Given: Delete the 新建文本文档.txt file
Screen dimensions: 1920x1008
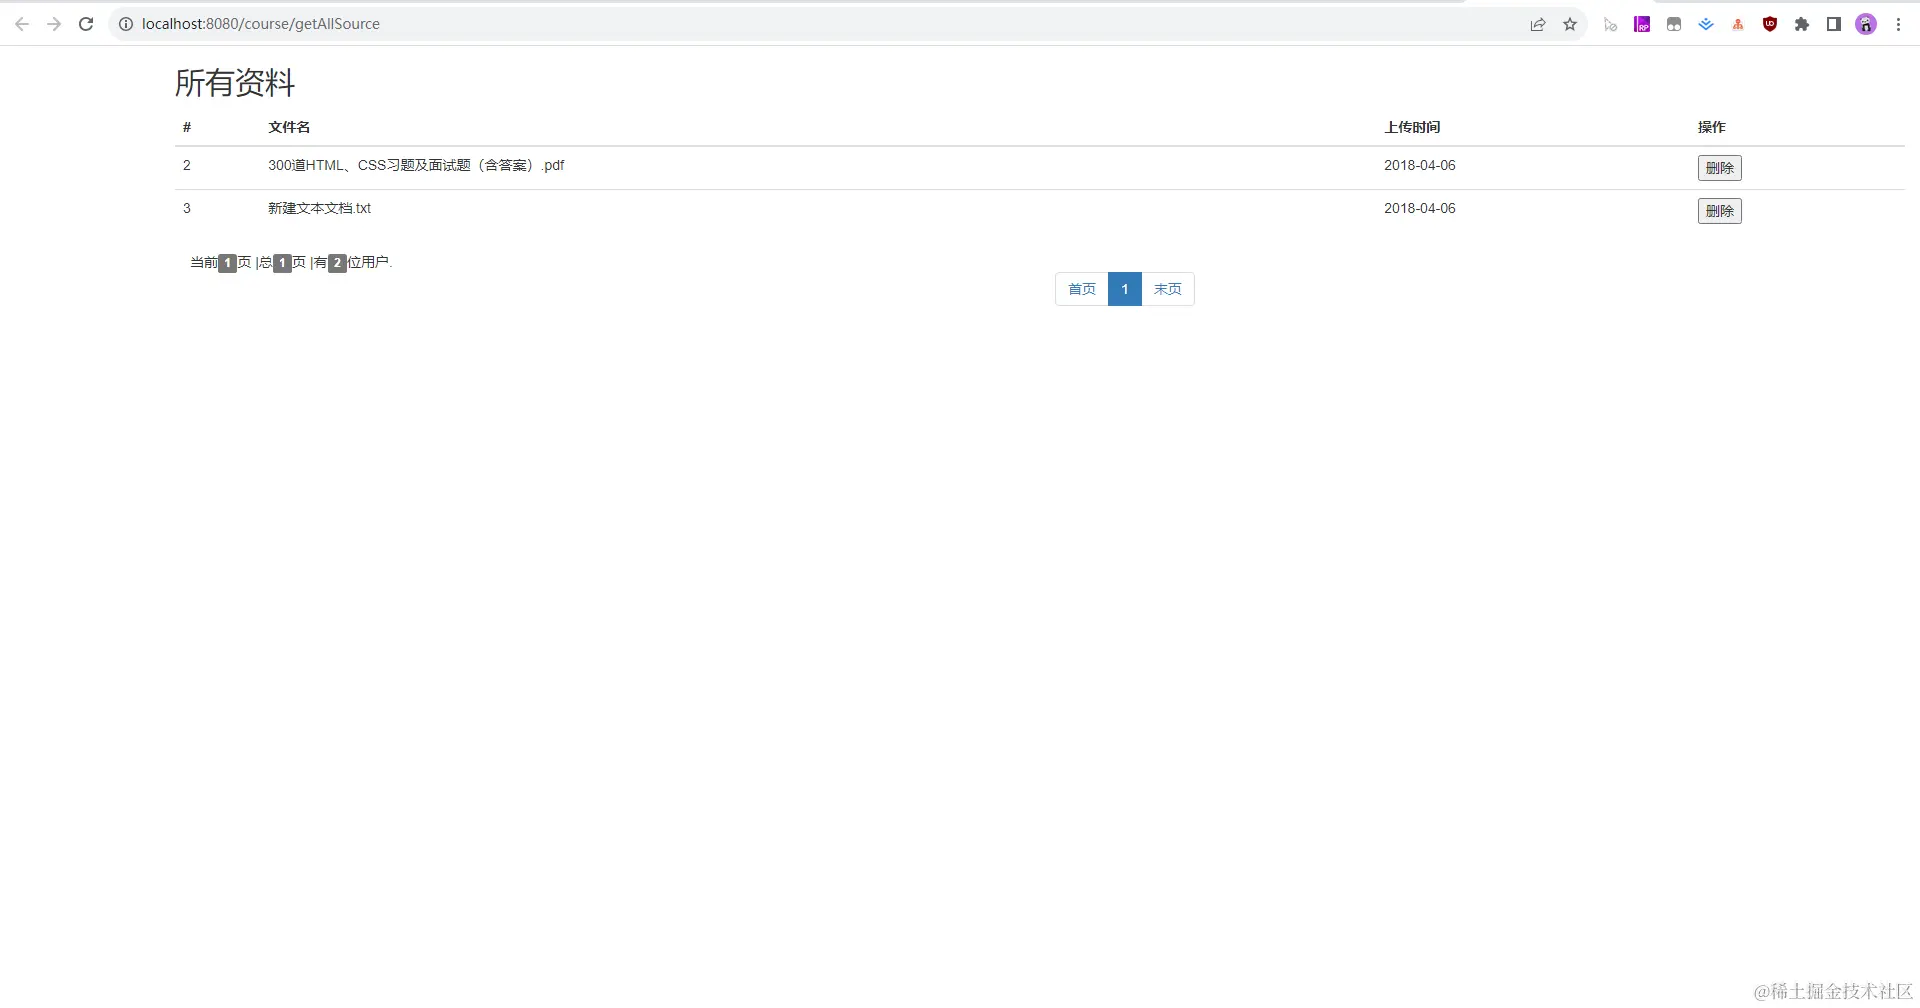Looking at the screenshot, I should [x=1719, y=211].
